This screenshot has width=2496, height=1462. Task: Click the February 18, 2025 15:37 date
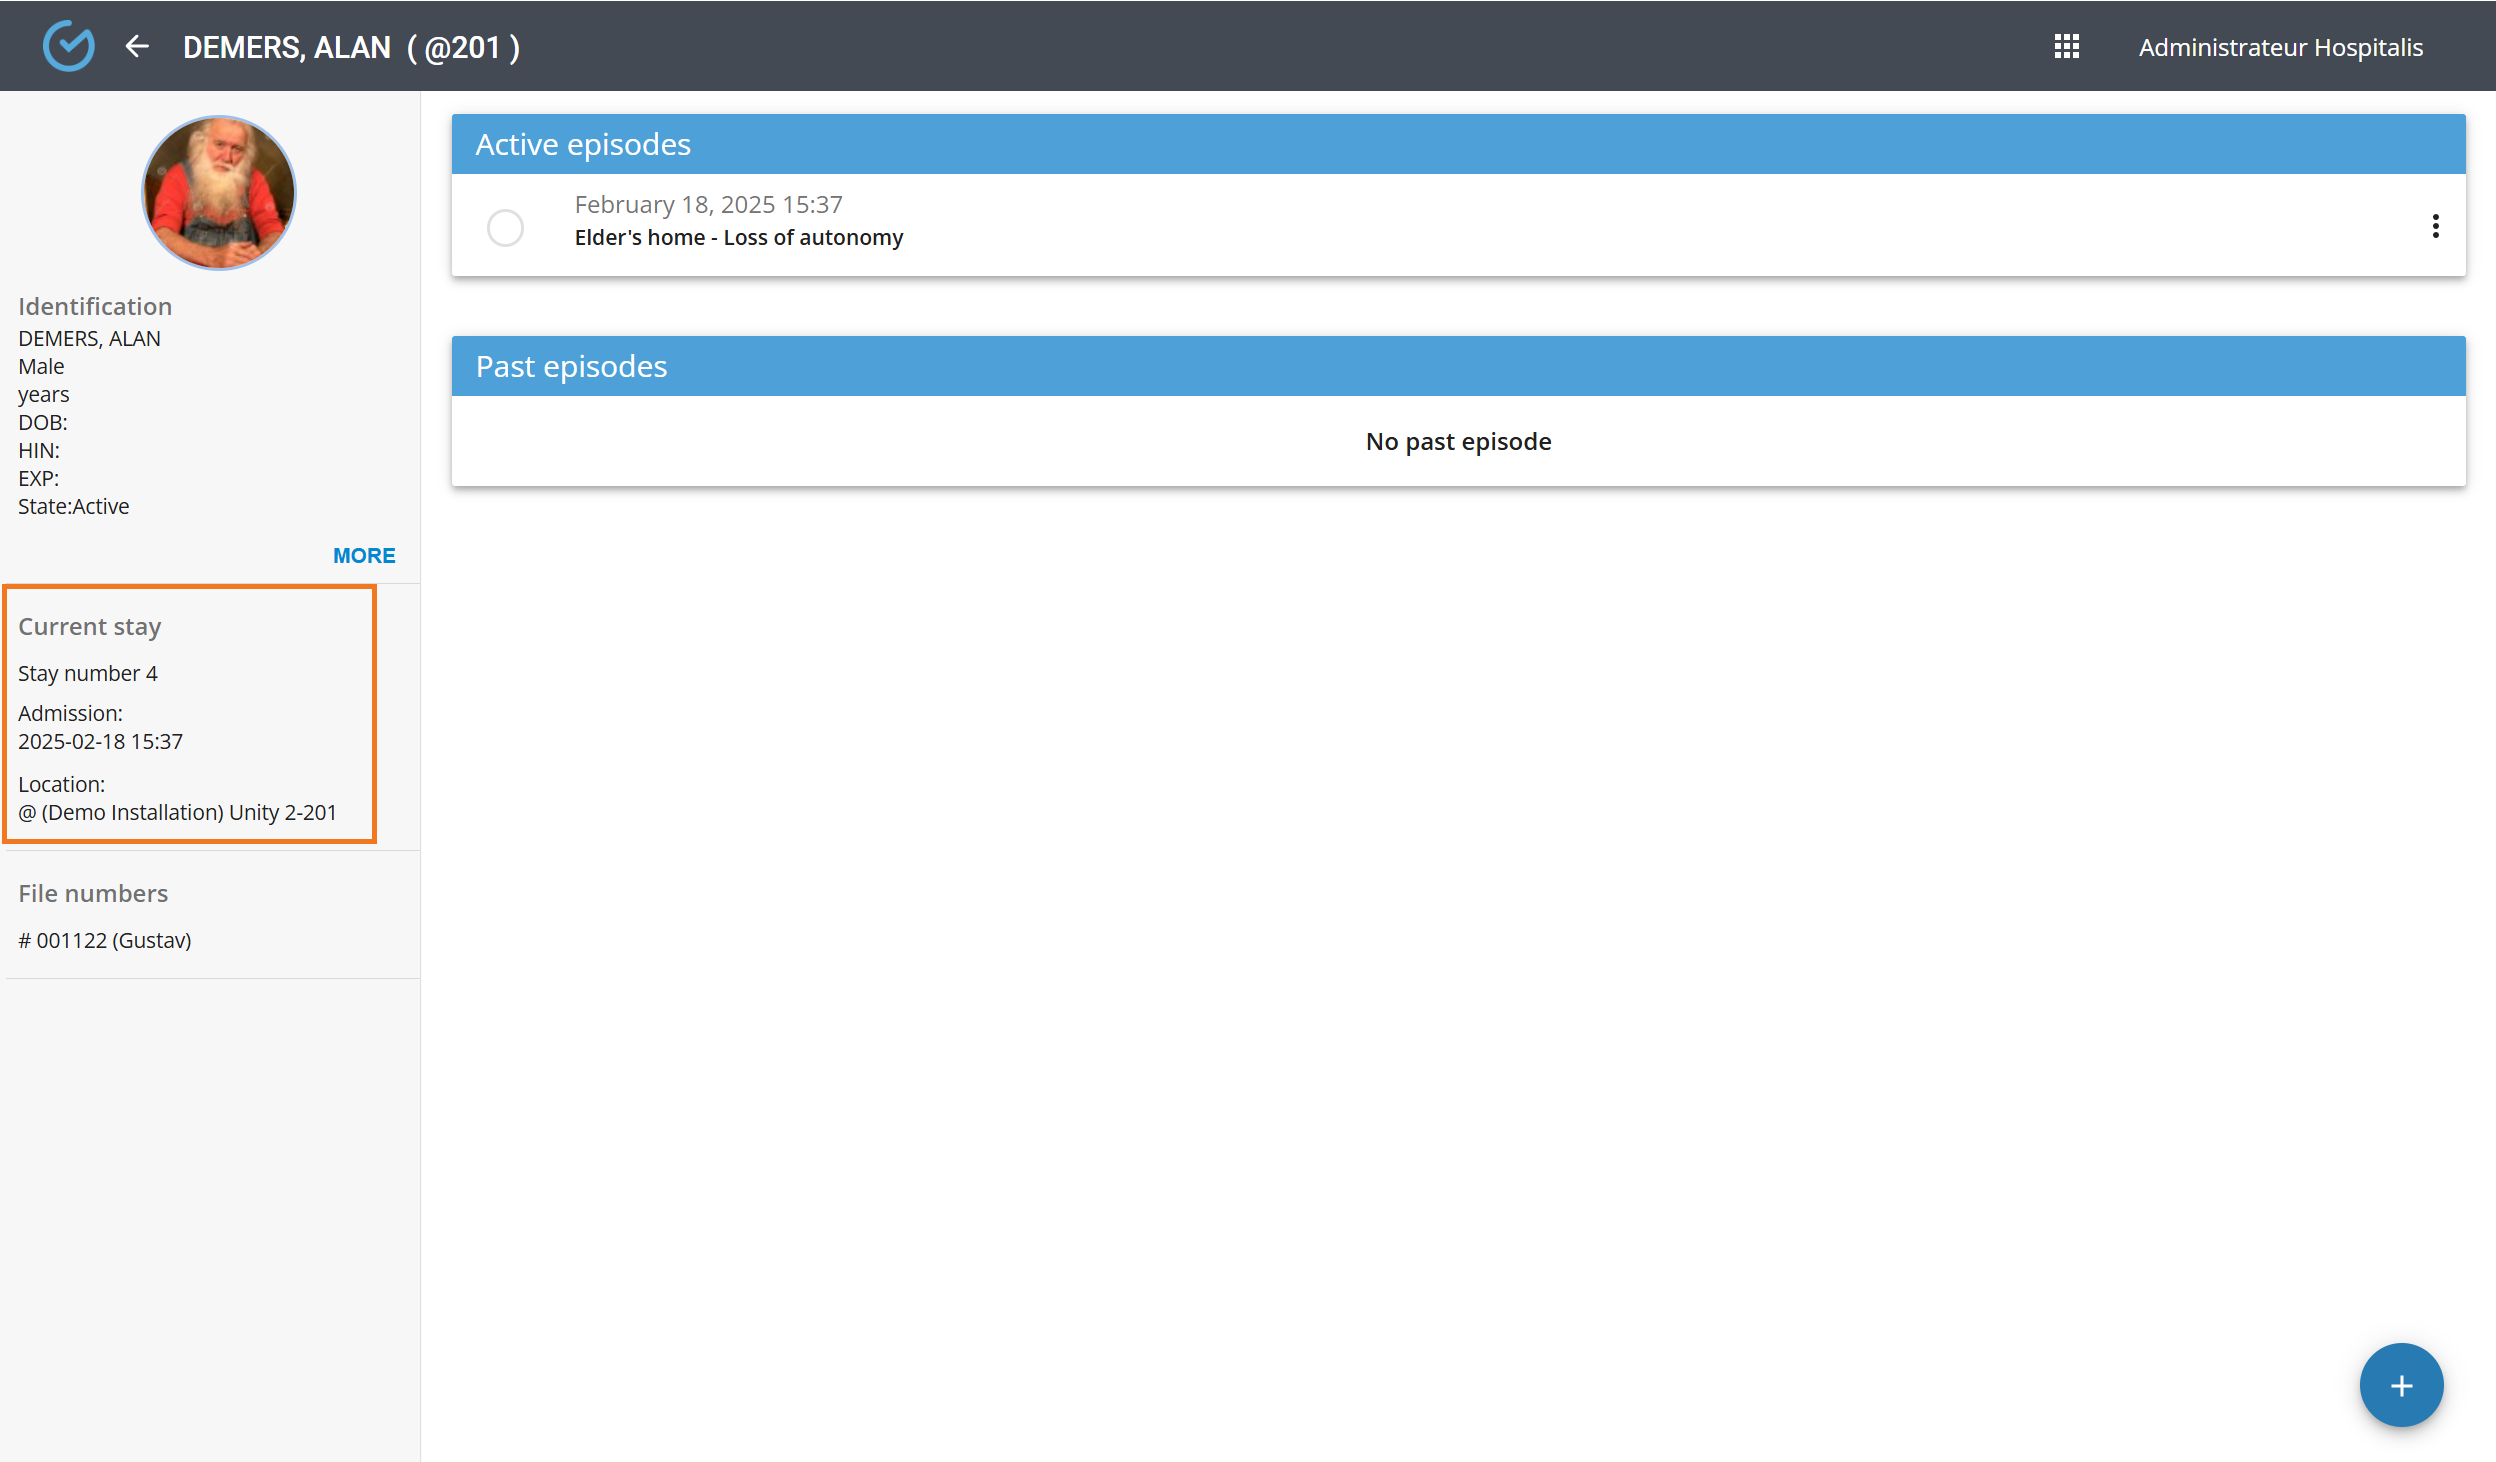tap(708, 205)
